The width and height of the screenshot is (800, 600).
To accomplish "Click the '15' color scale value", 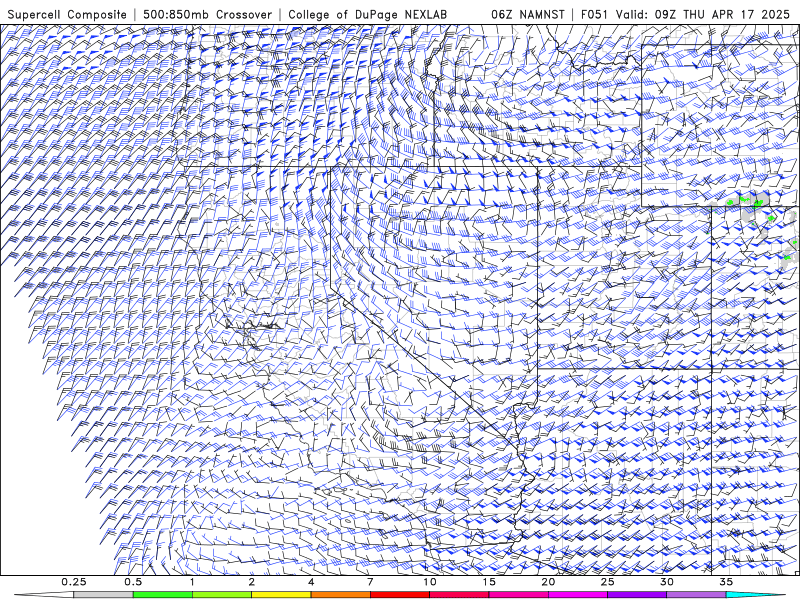I will pos(489,582).
